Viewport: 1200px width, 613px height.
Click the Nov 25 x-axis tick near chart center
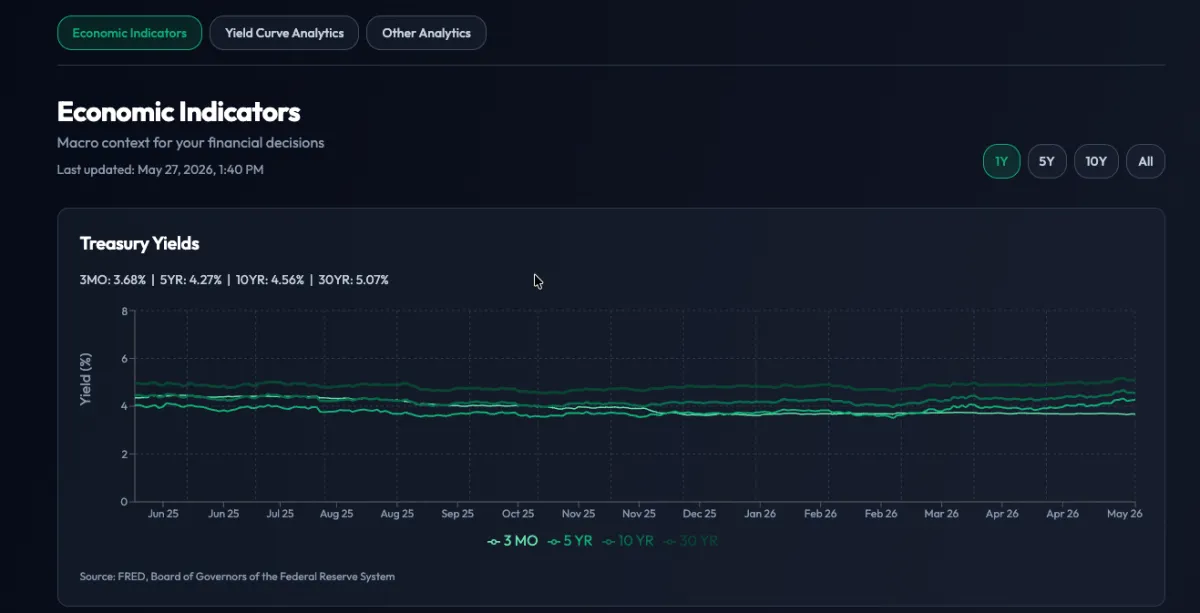click(639, 514)
